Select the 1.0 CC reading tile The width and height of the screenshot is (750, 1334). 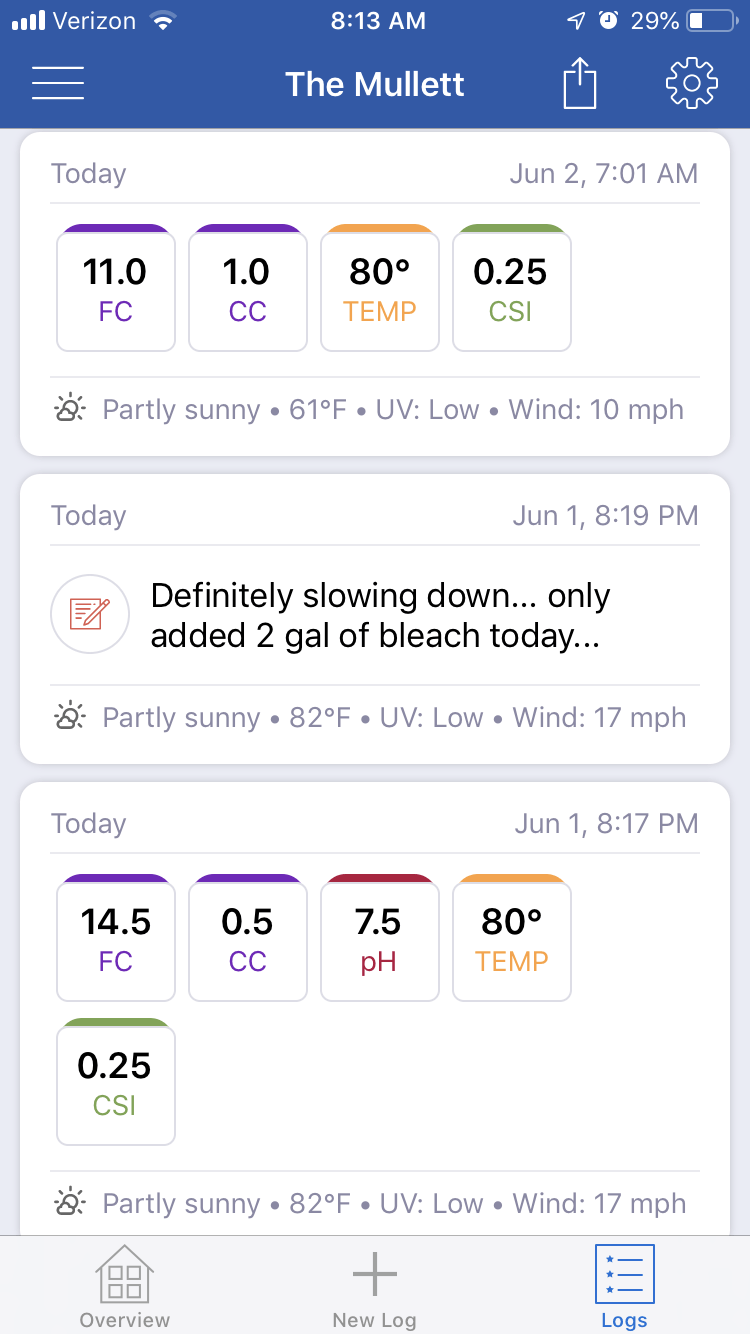tap(248, 288)
